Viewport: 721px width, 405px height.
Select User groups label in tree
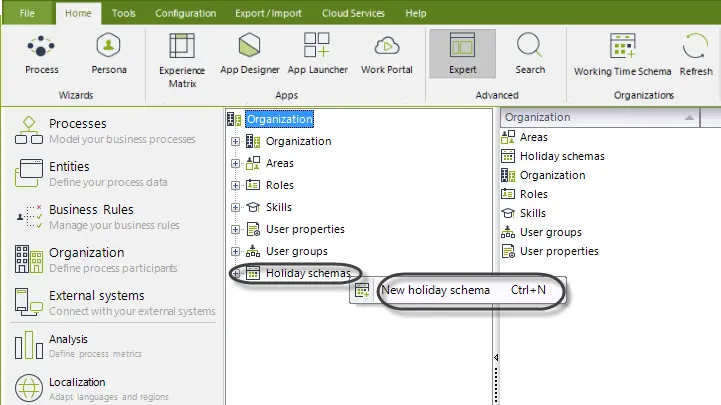[297, 251]
